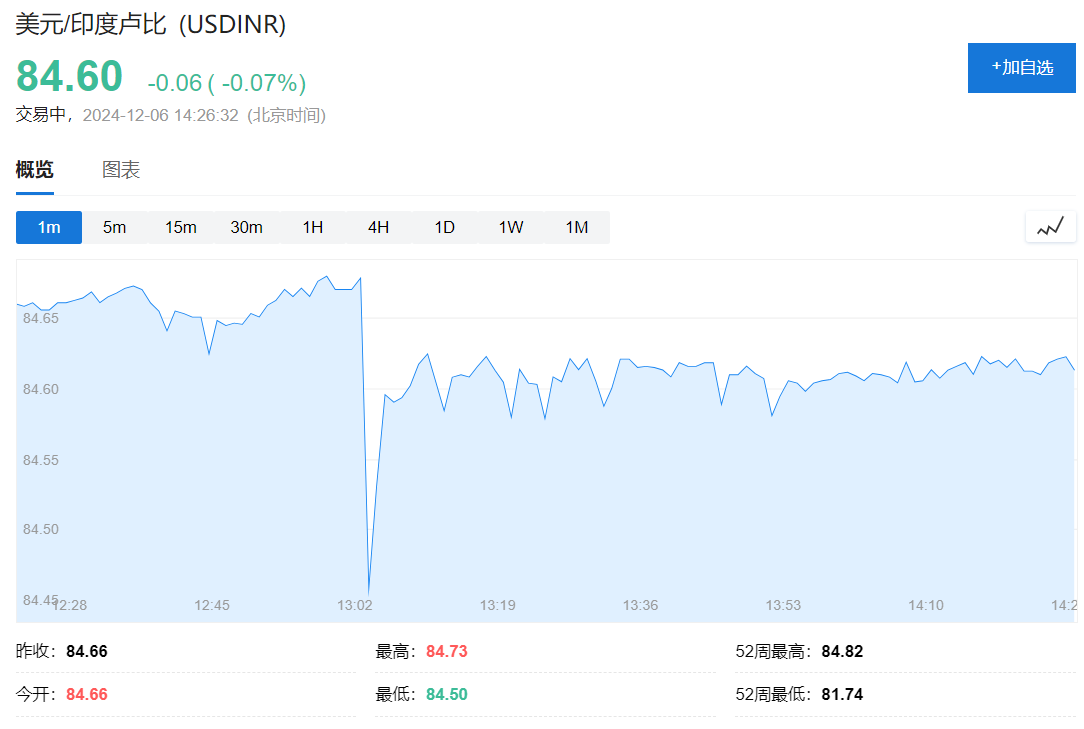The height and width of the screenshot is (729, 1084).
Task: Select the 1M monthly interval
Action: 577,227
